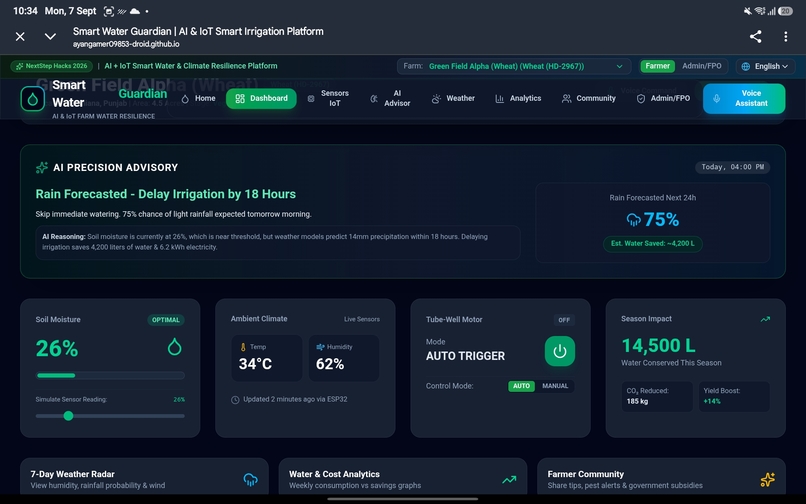
Task: Click the NextStep Hacks 2026 badge
Action: [x=51, y=66]
